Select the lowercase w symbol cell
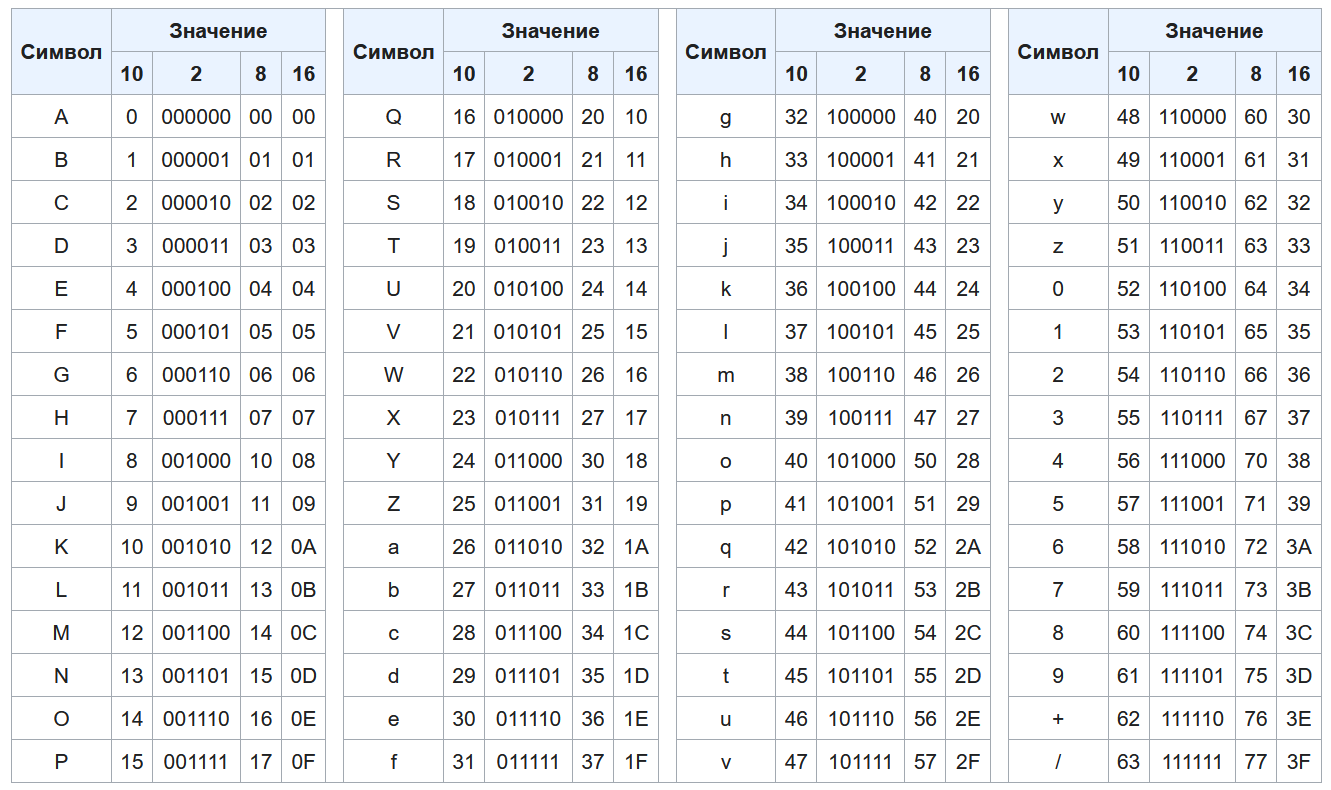 (1058, 117)
